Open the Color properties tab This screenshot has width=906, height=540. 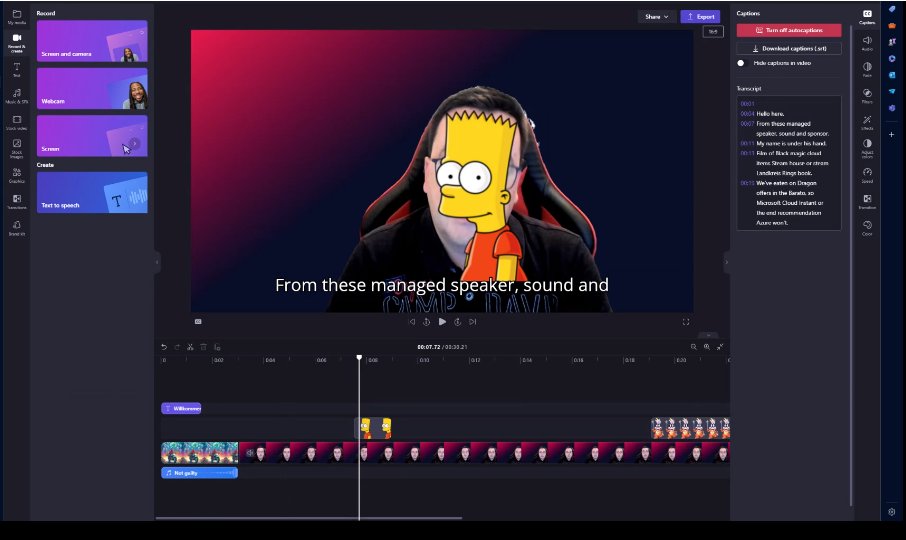[867, 228]
